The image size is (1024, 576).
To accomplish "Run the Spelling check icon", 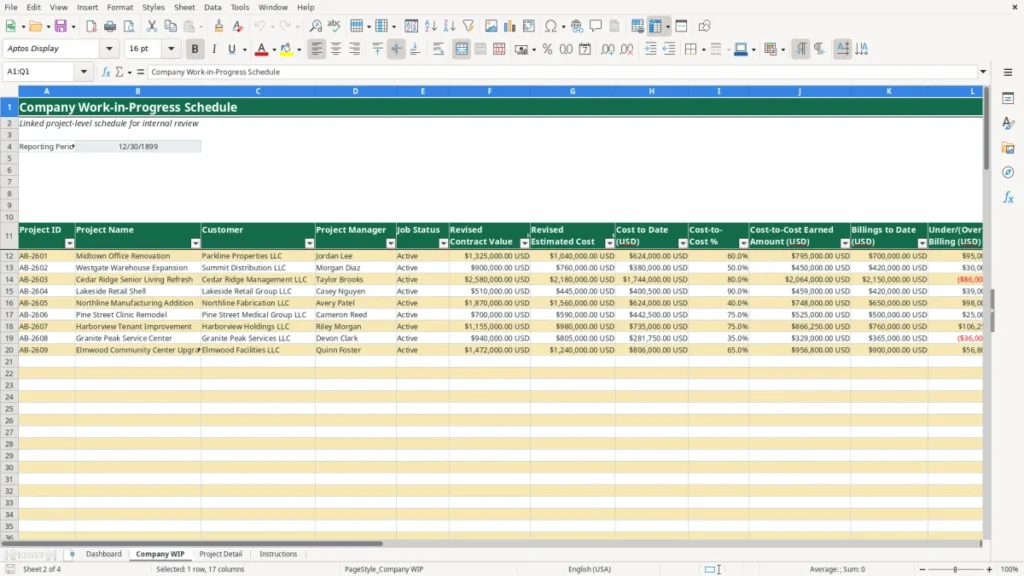I will [334, 26].
